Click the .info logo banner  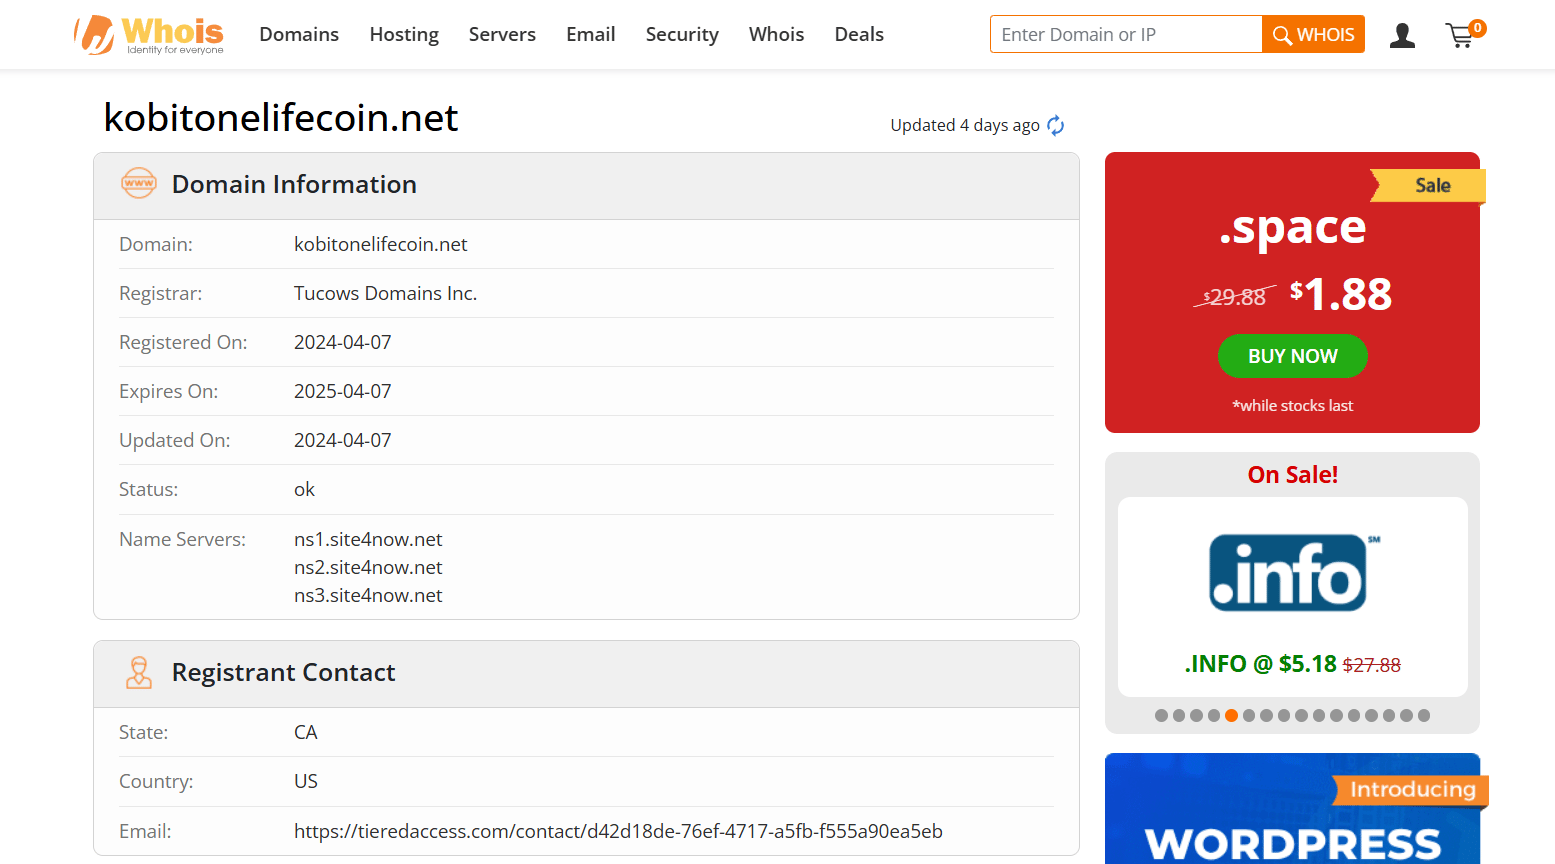[x=1292, y=573]
